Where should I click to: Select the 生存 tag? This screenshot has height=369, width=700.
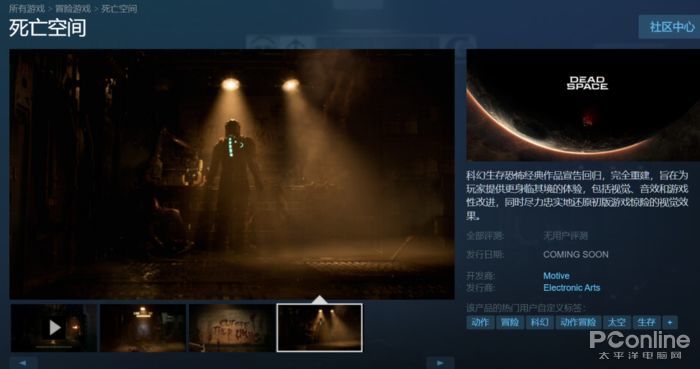[646, 322]
